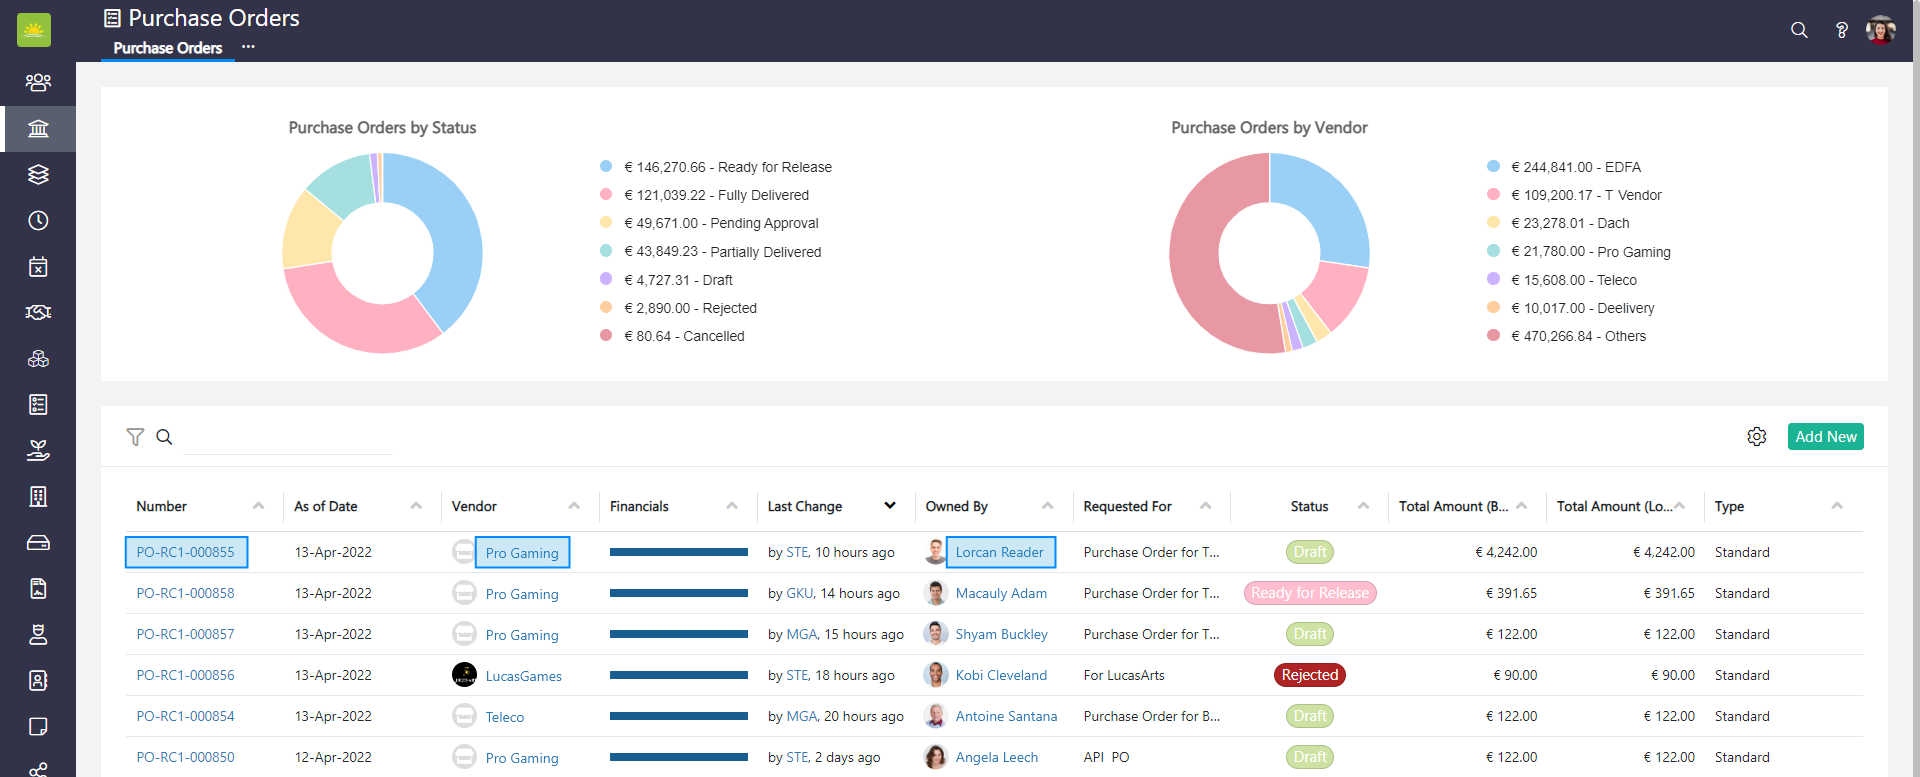The height and width of the screenshot is (777, 1920).
Task: Click the filter funnel icon above table
Action: (135, 437)
